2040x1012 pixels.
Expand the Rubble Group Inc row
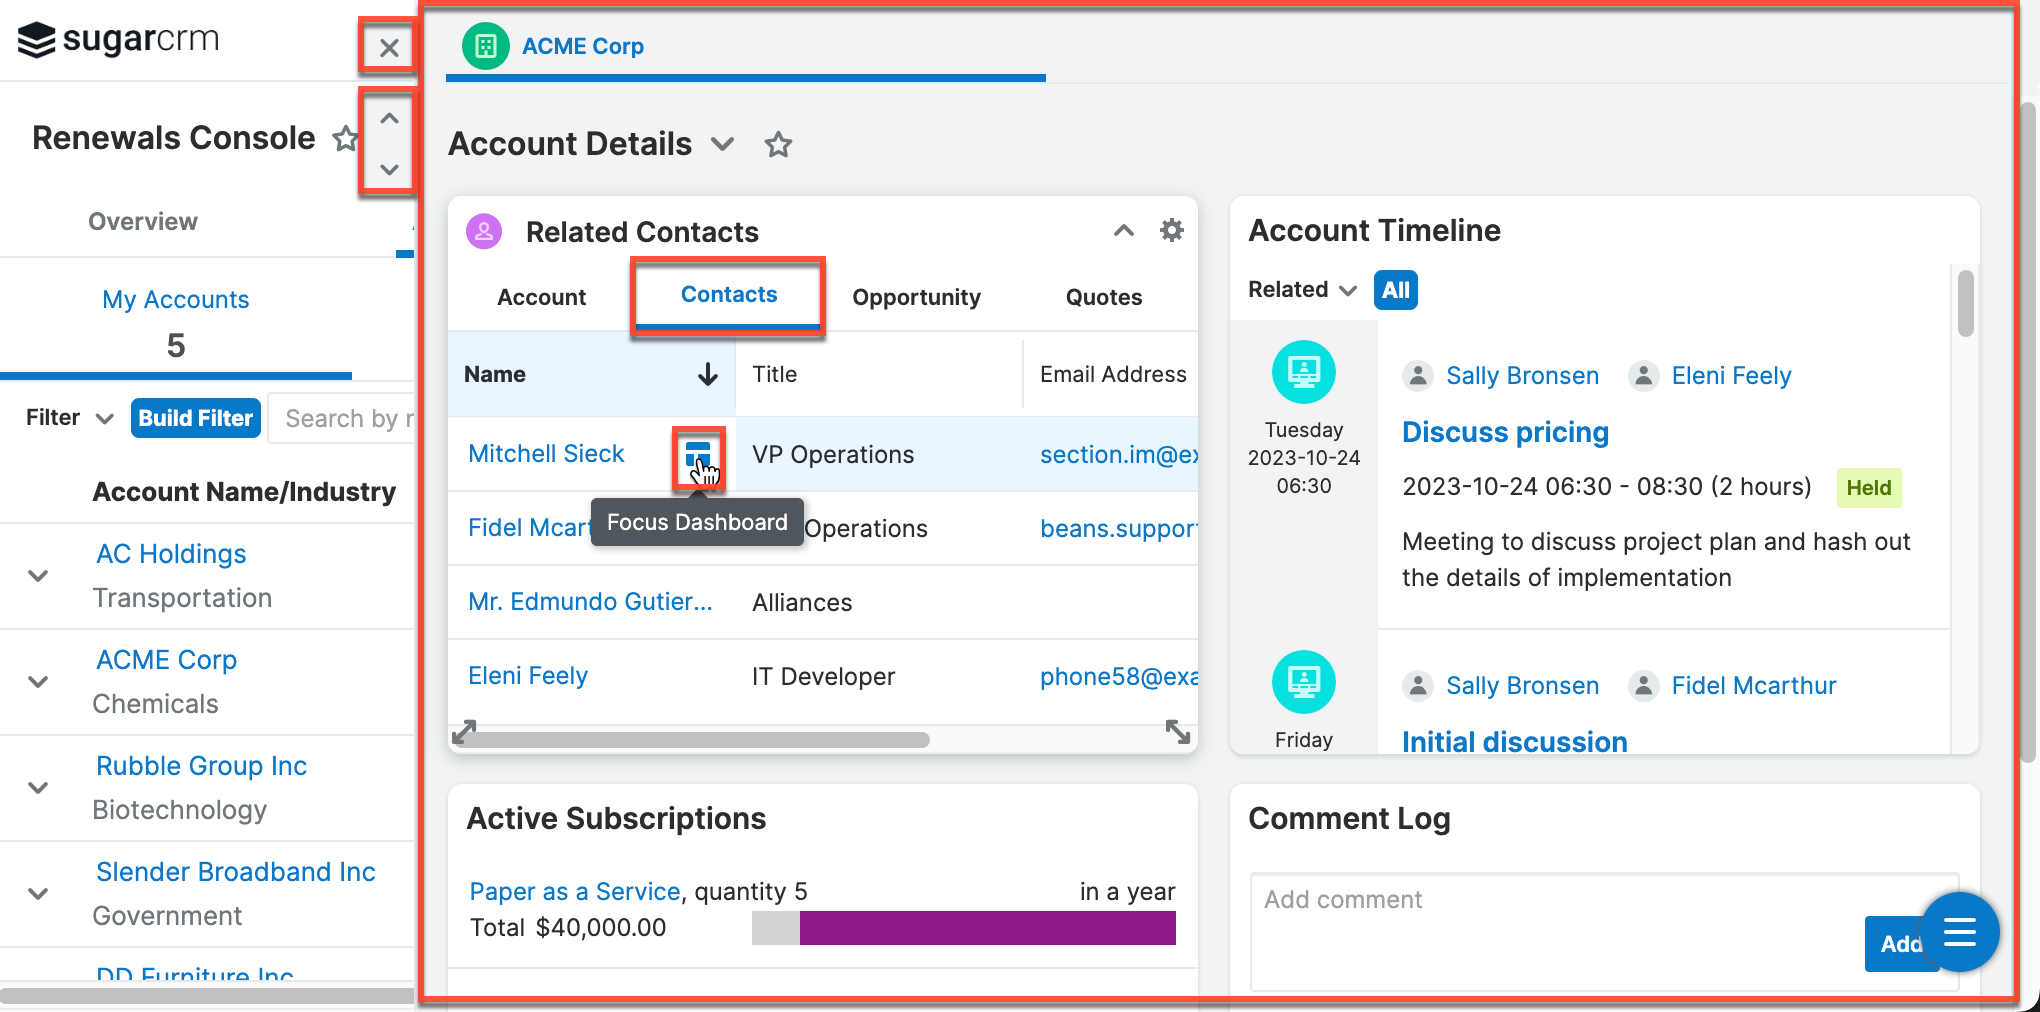pyautogui.click(x=38, y=788)
